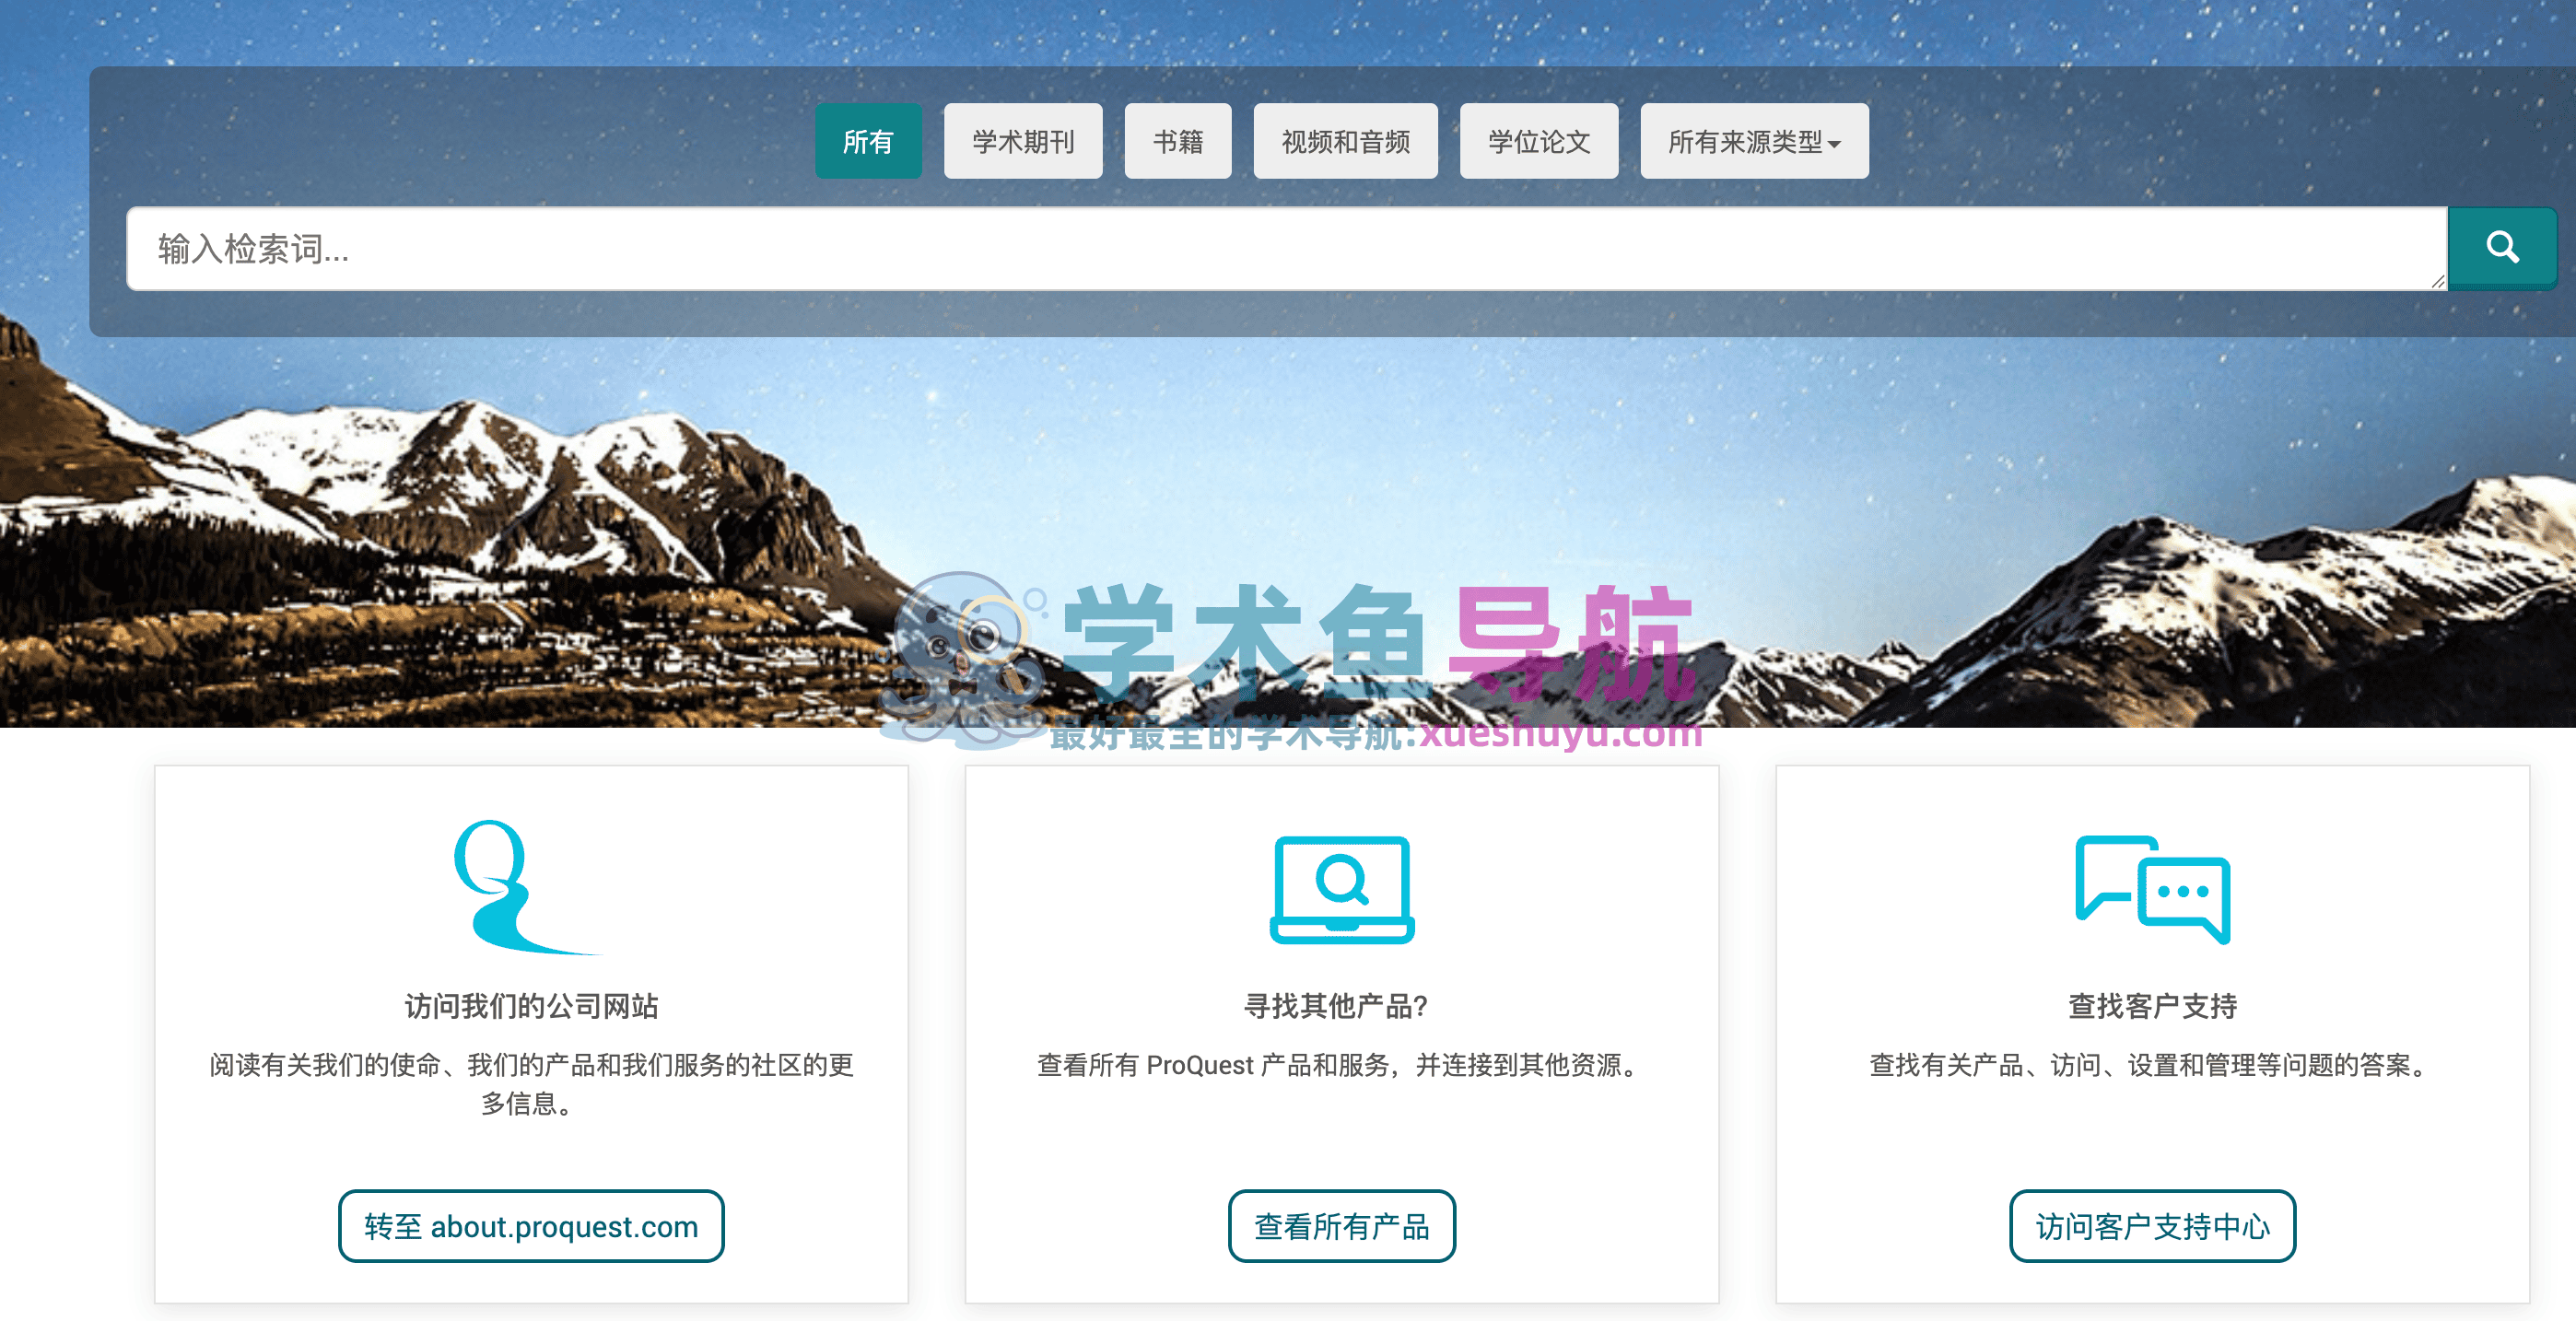
Task: Expand the 所有来源类型 dropdown
Action: pyautogui.click(x=1753, y=142)
